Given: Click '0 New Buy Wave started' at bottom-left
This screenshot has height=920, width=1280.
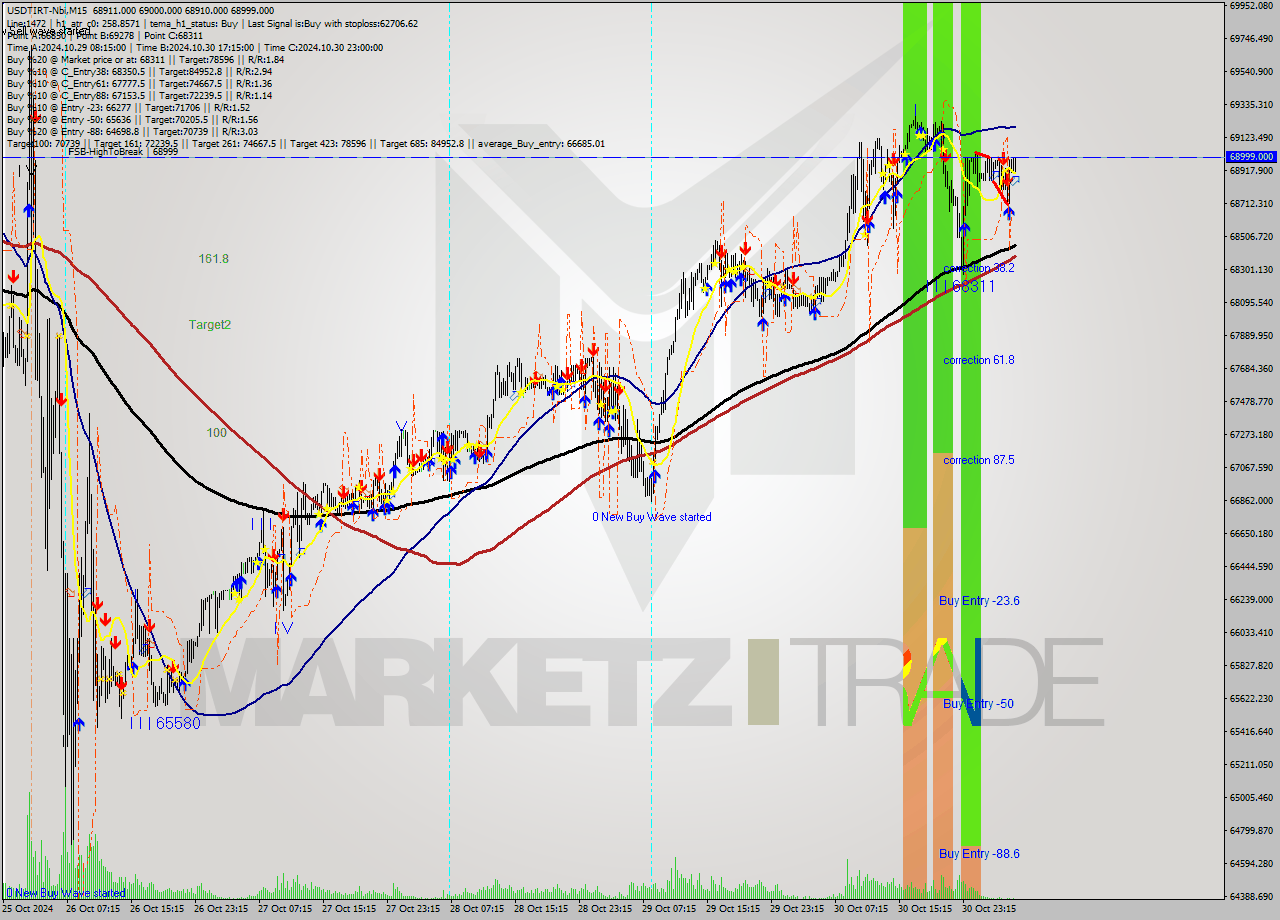Looking at the screenshot, I should pyautogui.click(x=66, y=893).
